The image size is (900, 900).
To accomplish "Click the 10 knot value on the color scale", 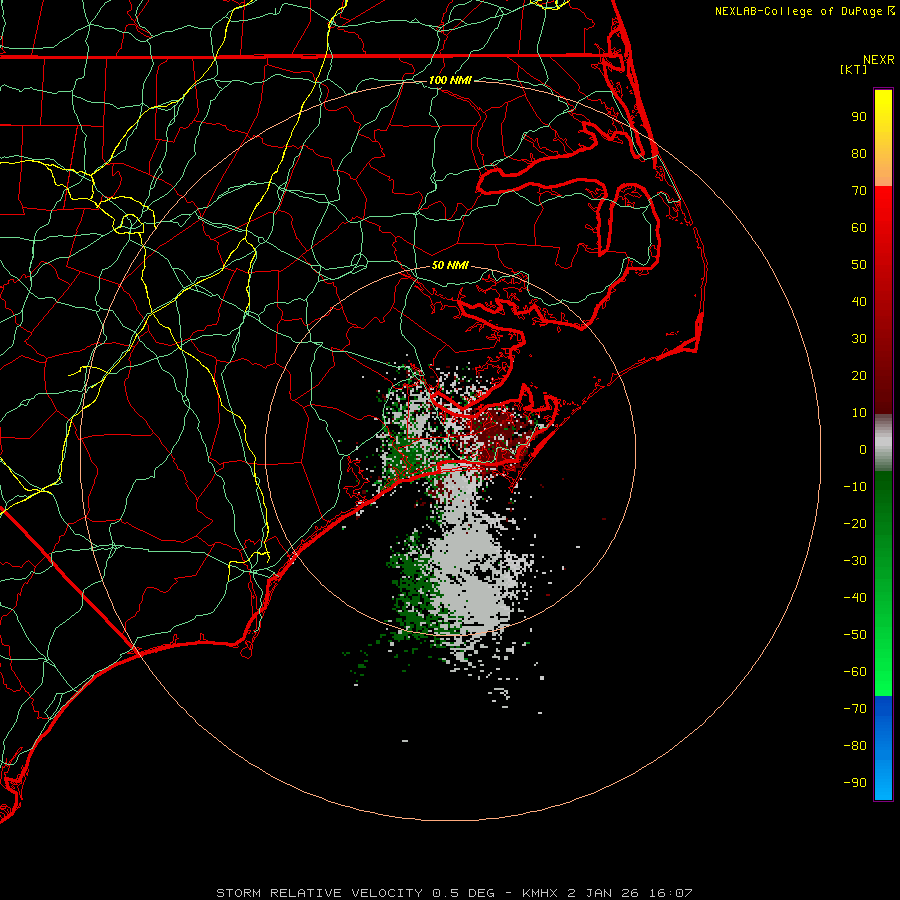I will click(859, 413).
